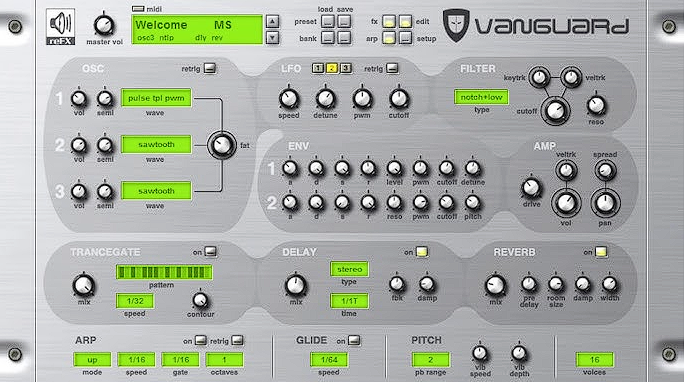Click the delay mix knob
Viewport: 684px width, 382px height.
[296, 286]
